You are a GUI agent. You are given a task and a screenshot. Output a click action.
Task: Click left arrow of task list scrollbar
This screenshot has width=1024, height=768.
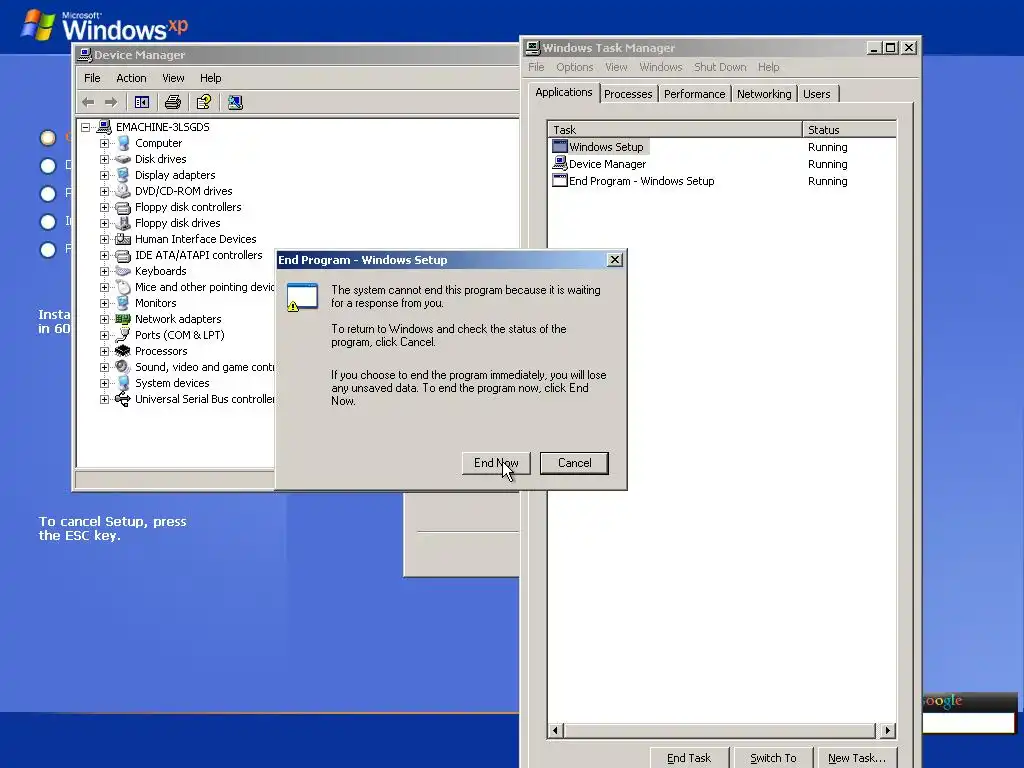555,730
